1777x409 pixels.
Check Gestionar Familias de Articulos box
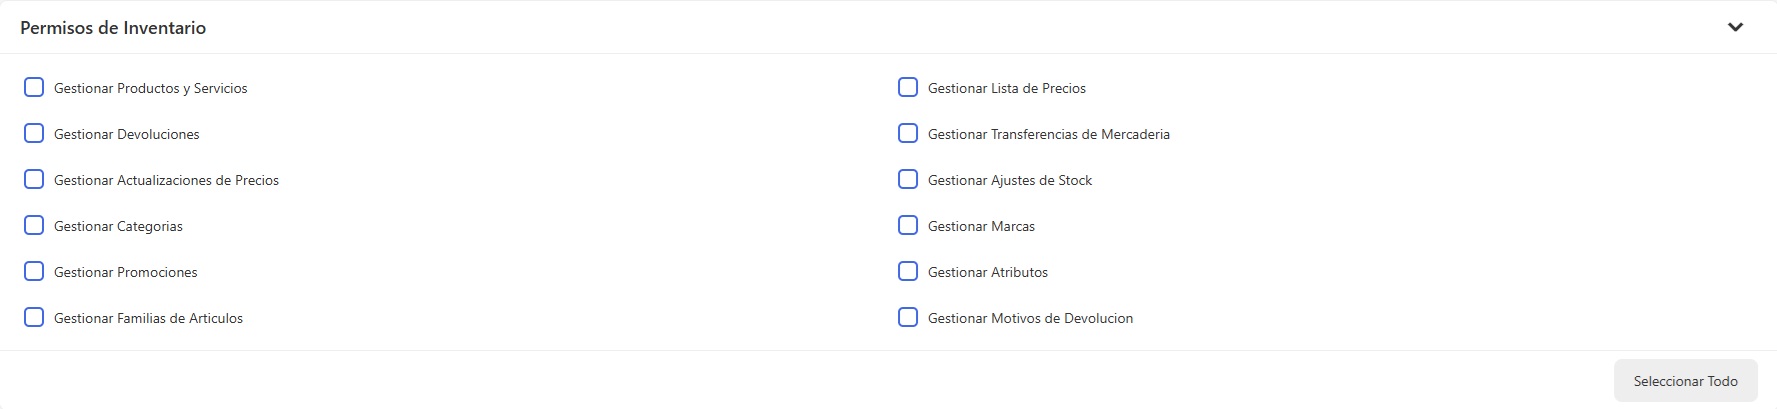[x=34, y=318]
